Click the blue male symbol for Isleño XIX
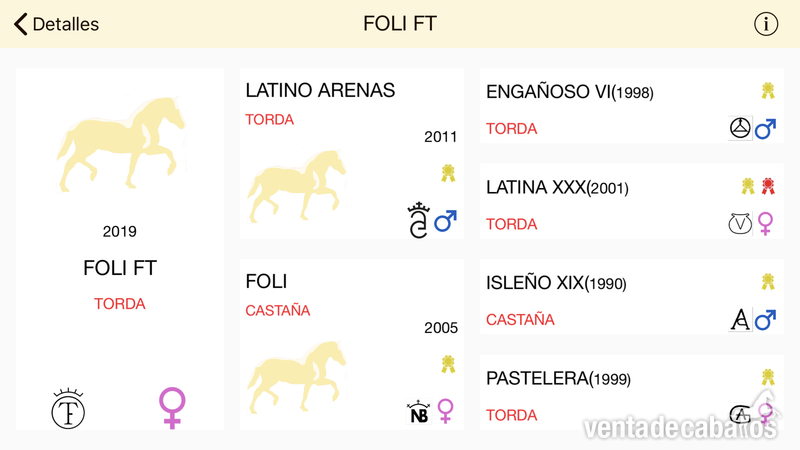 (765, 320)
